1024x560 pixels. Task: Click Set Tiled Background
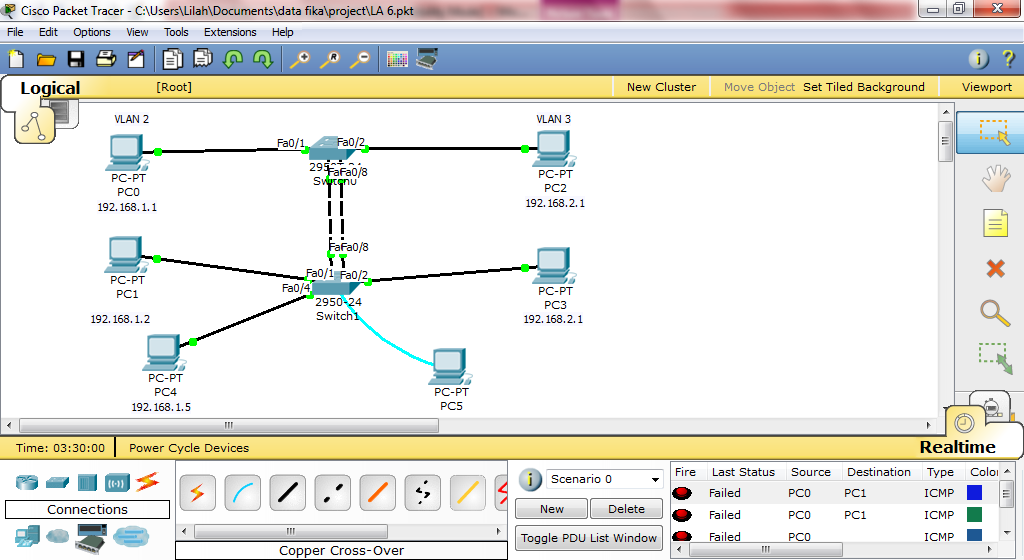863,87
